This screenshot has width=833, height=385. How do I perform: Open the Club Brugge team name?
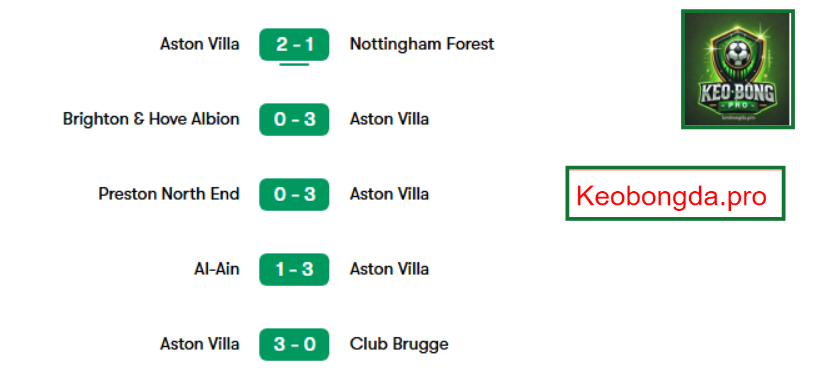point(399,344)
